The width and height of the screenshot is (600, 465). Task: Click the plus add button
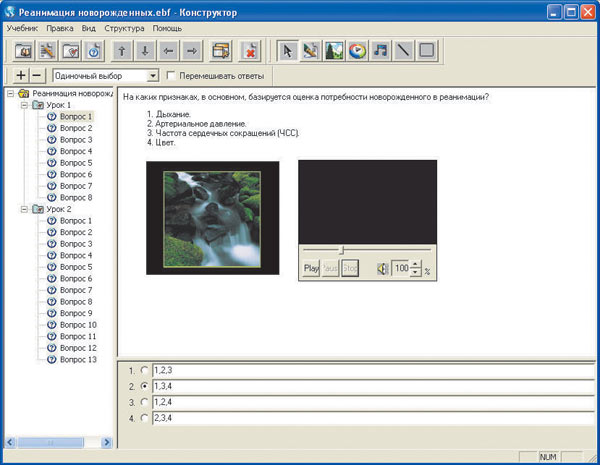[21, 76]
